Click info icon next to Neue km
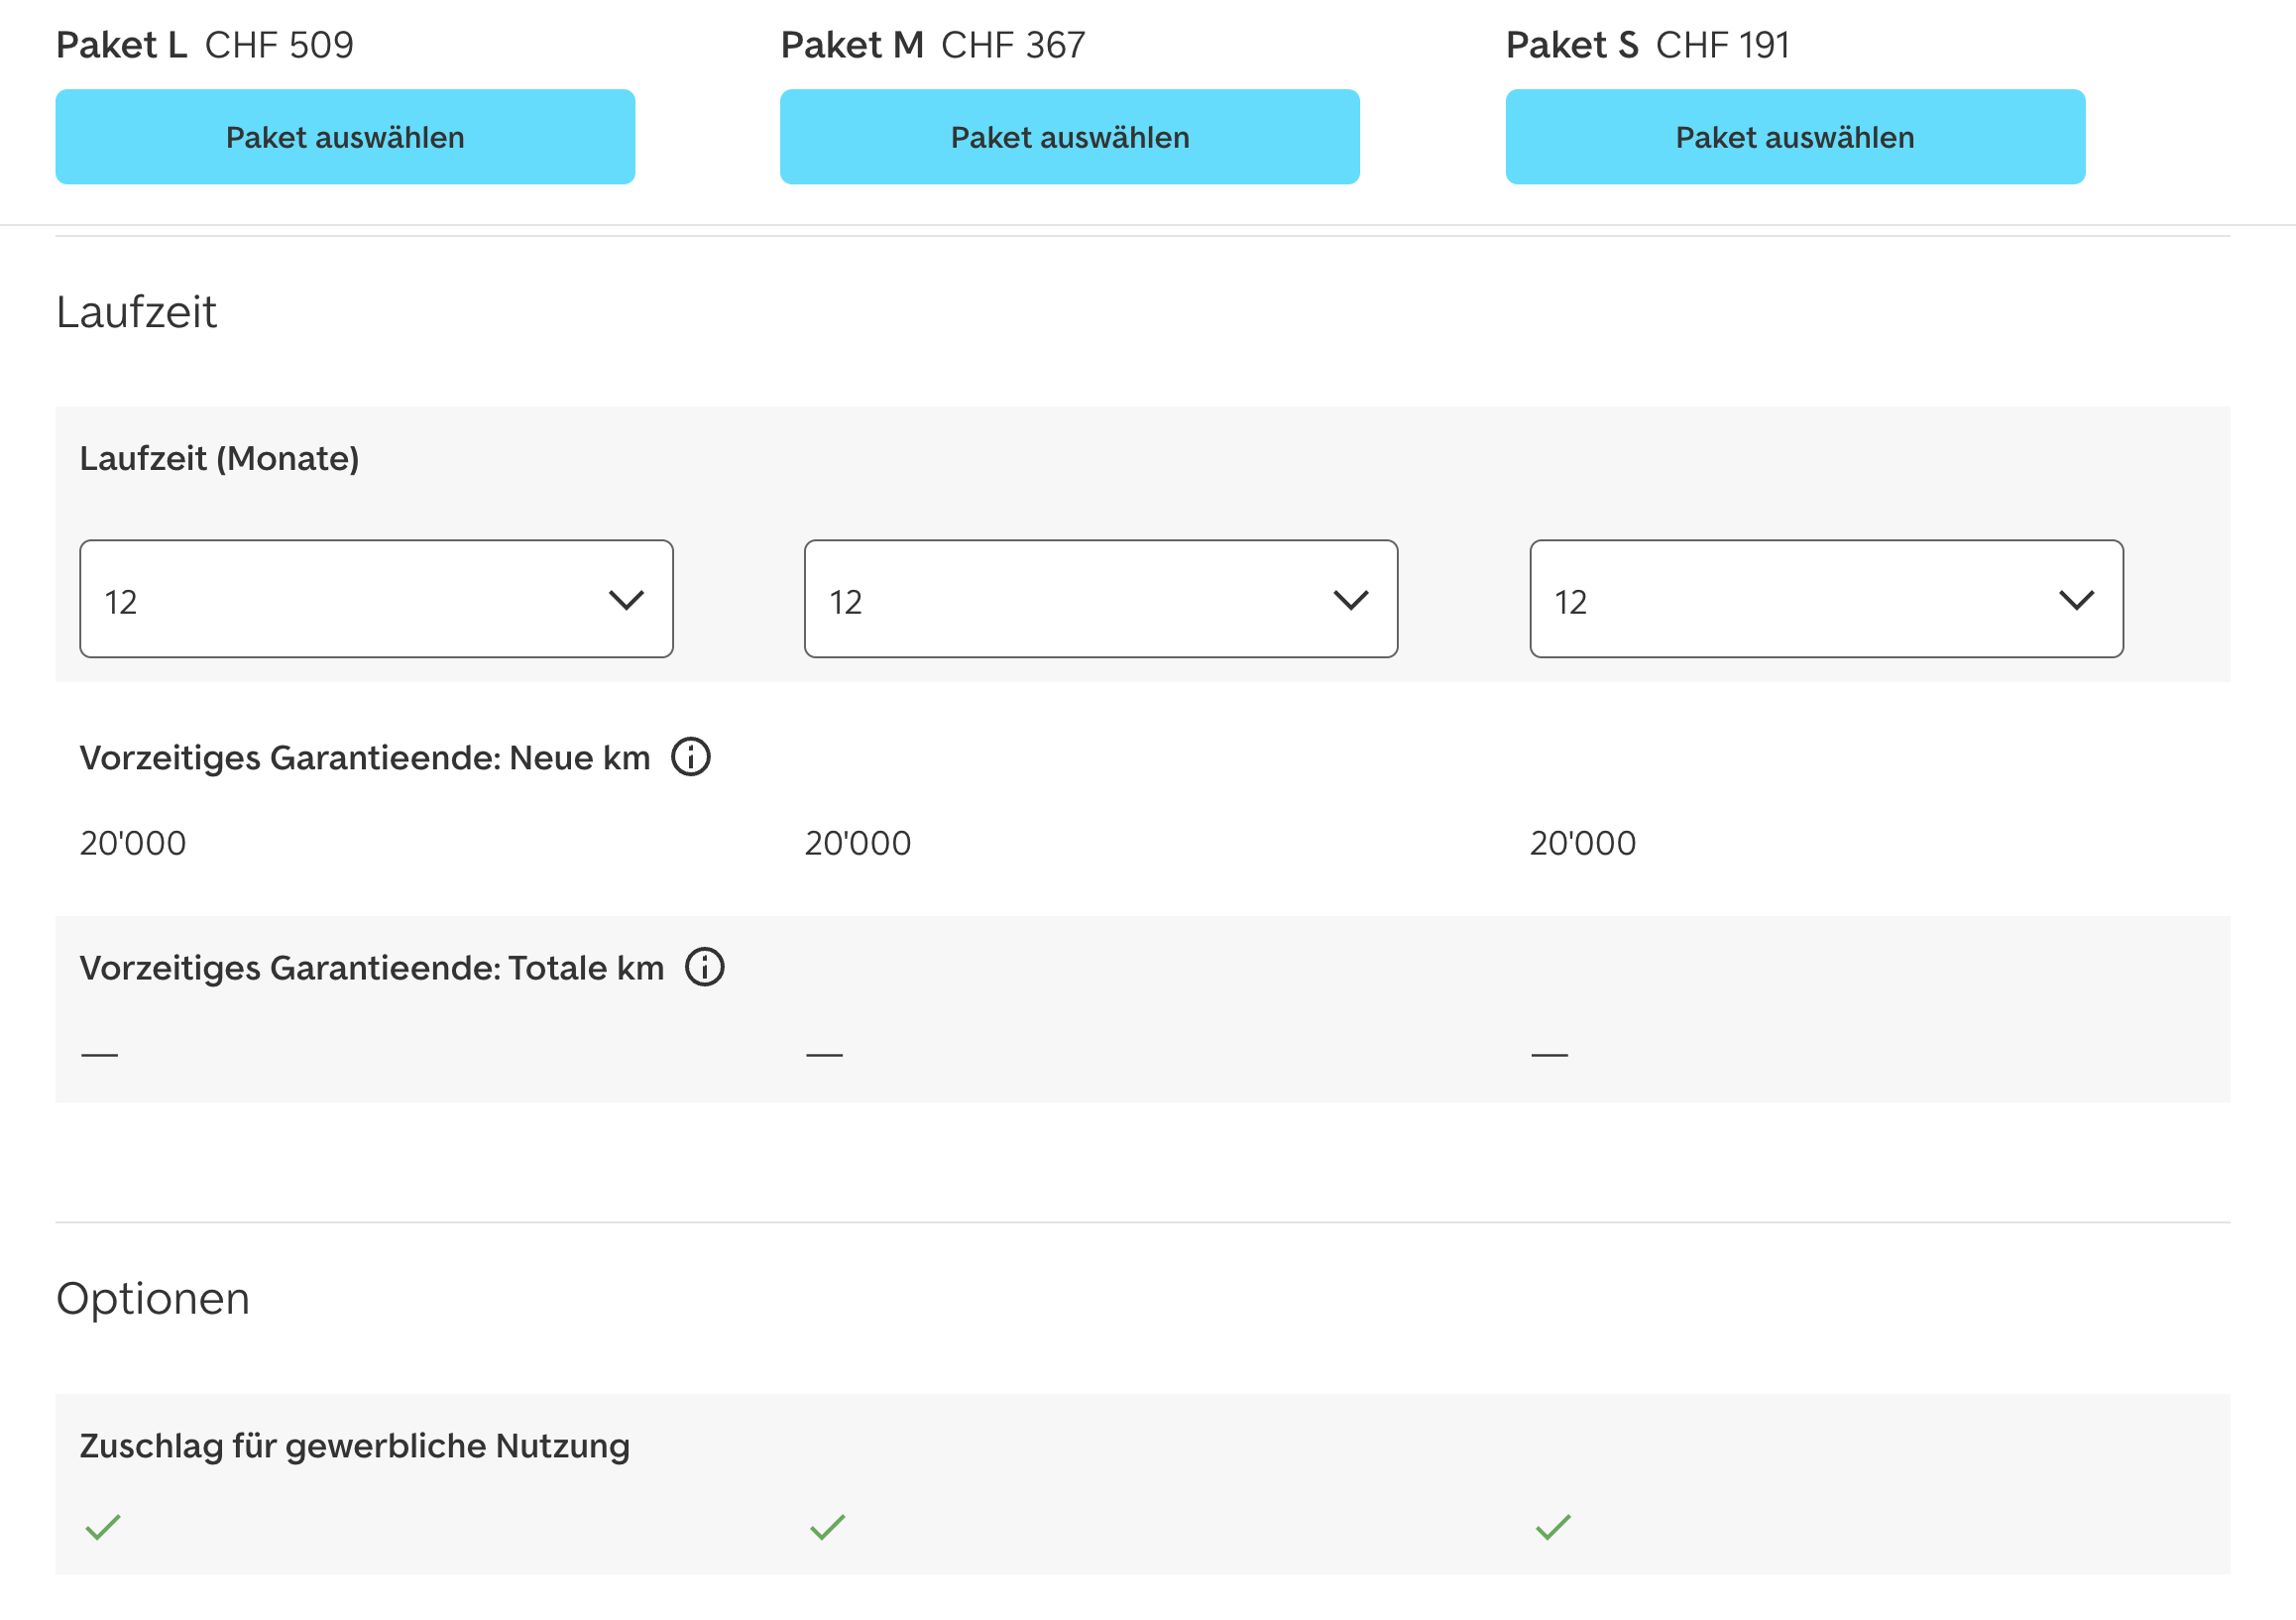The height and width of the screenshot is (1620, 2296). click(690, 757)
